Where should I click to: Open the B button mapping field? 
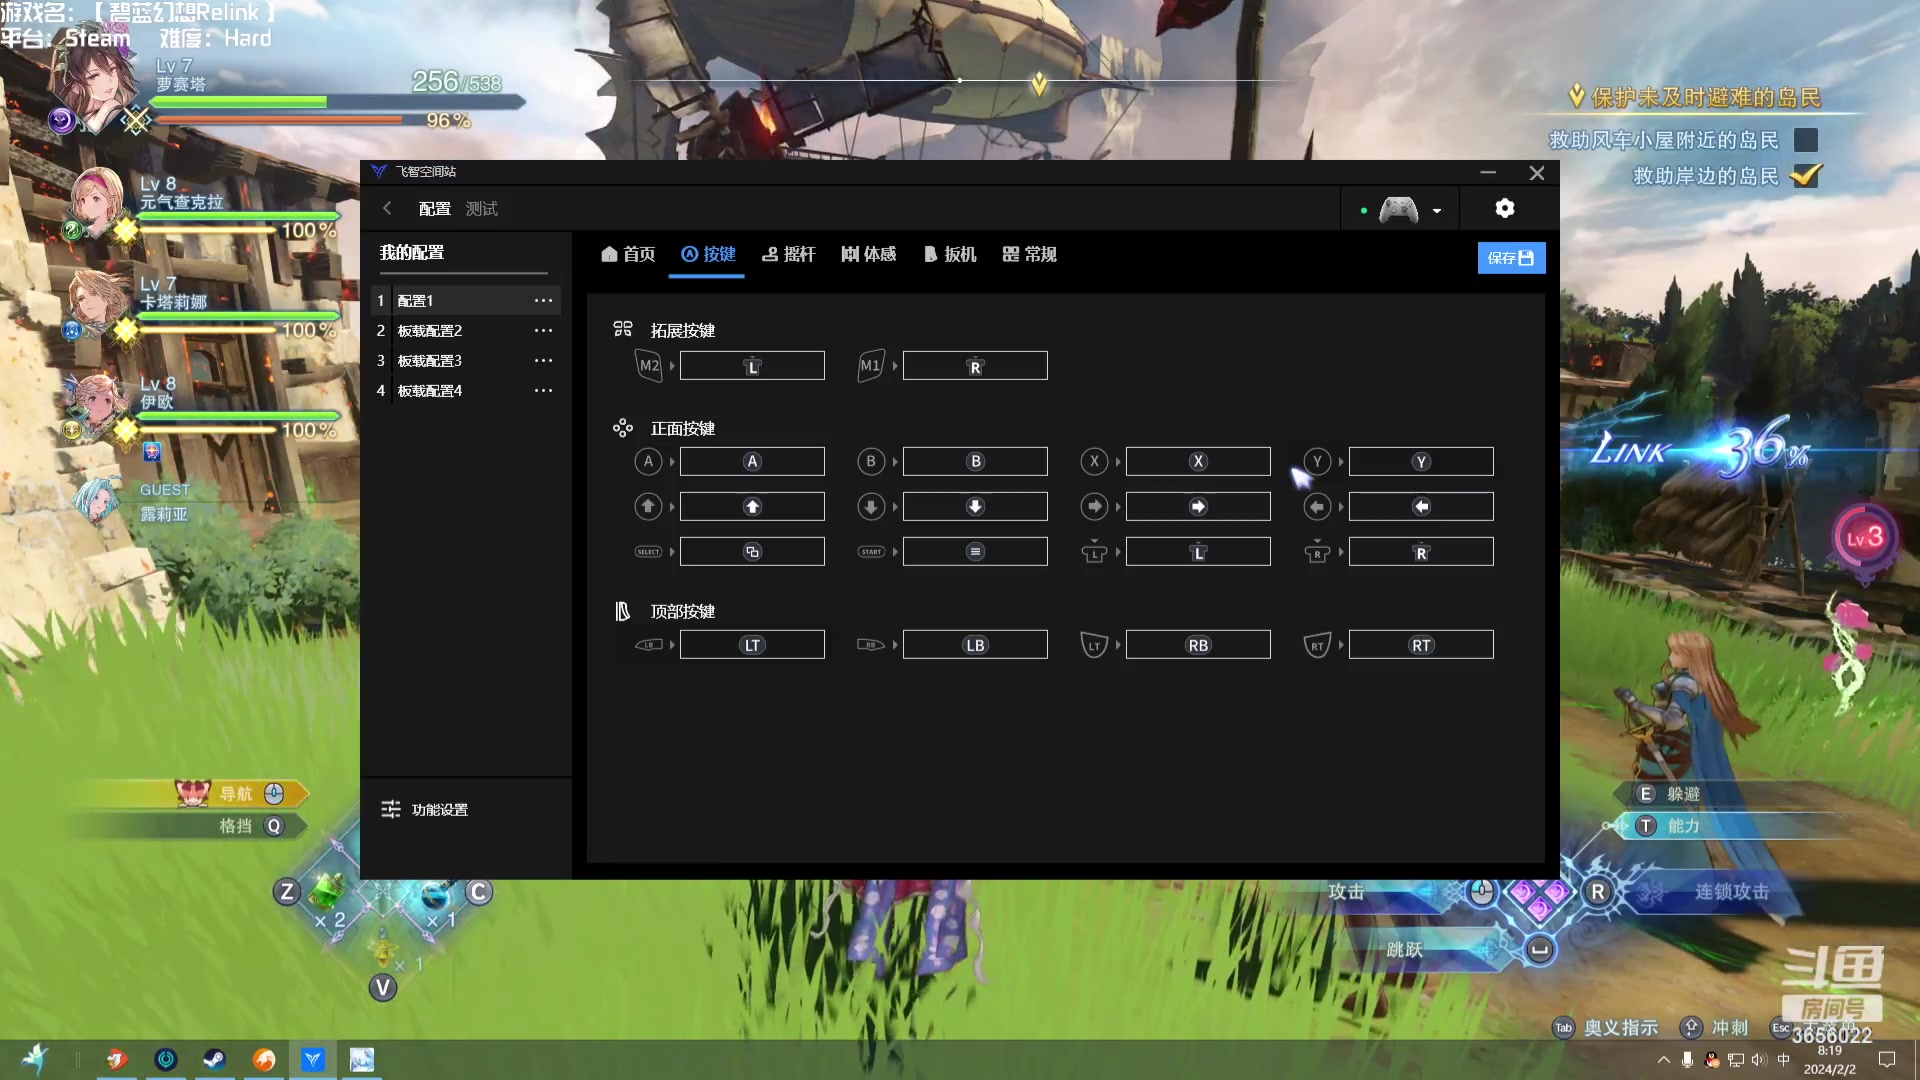coord(975,461)
